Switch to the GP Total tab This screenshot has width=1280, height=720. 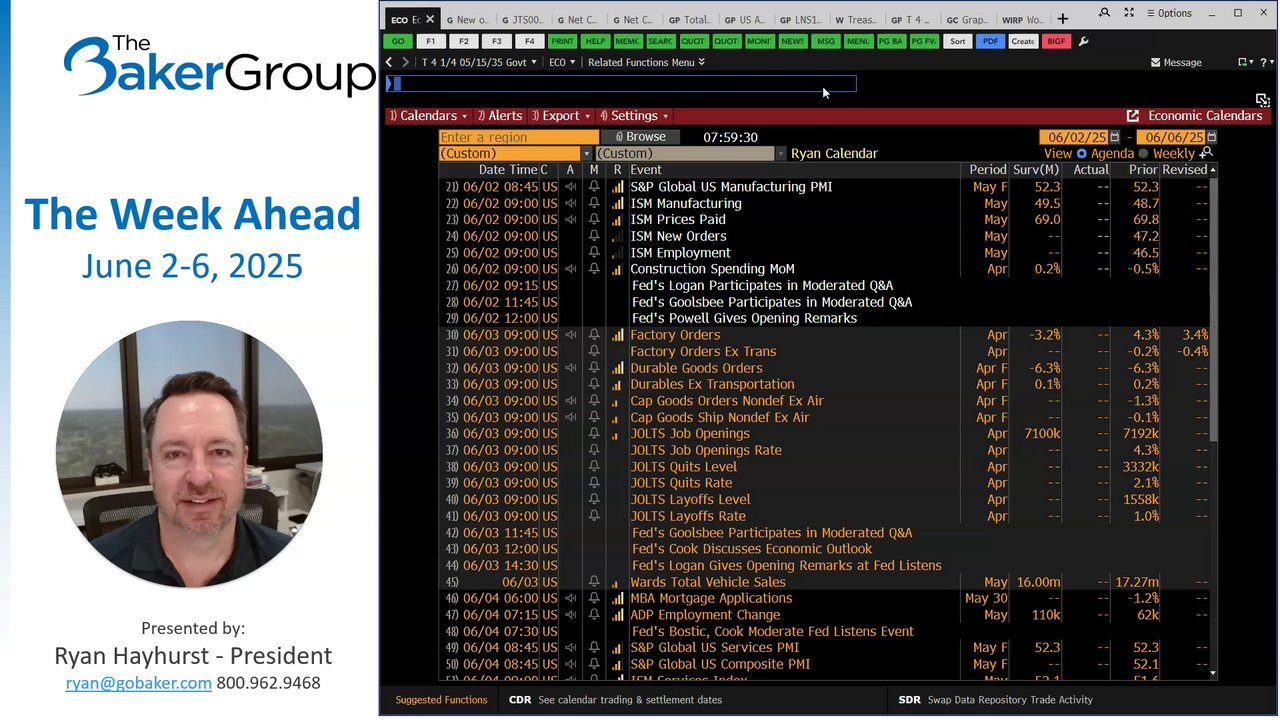689,19
